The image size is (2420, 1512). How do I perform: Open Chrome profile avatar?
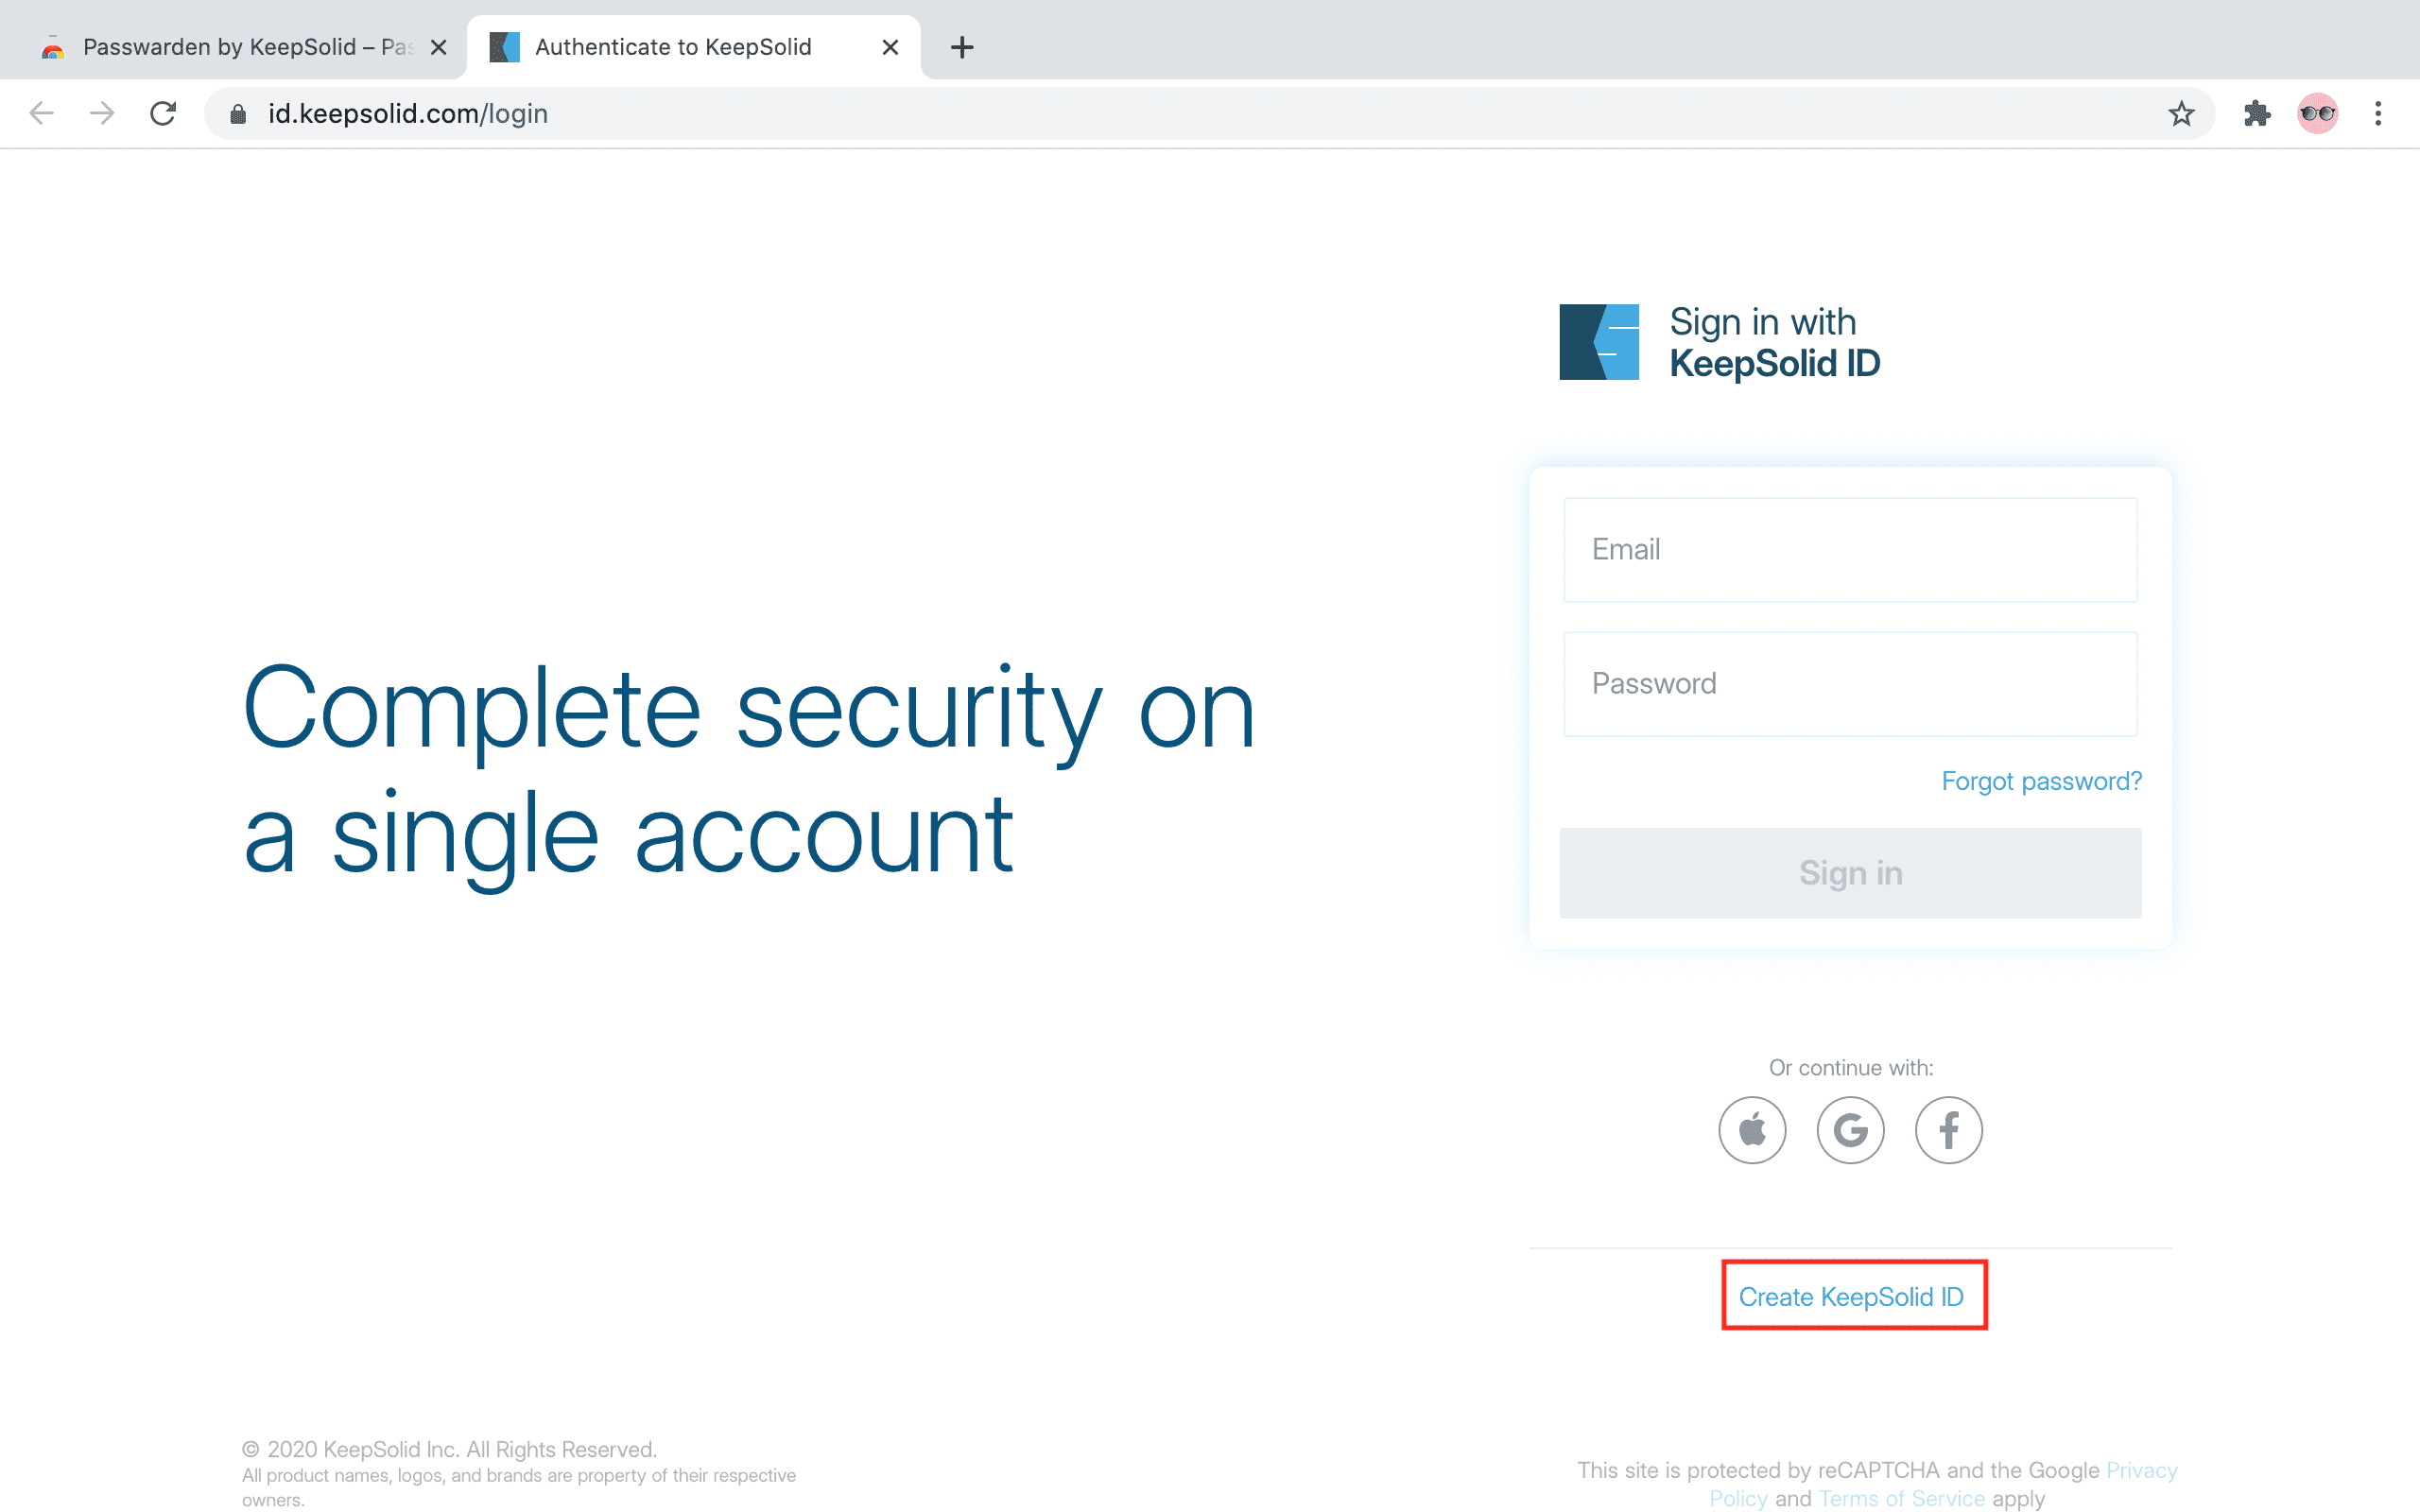pyautogui.click(x=2317, y=114)
